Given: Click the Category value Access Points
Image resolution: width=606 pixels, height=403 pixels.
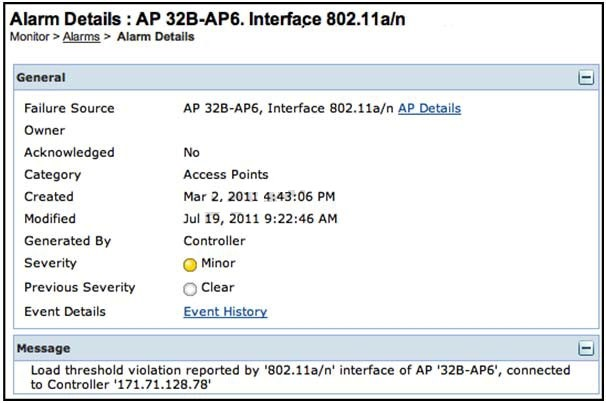Looking at the screenshot, I should point(226,174).
